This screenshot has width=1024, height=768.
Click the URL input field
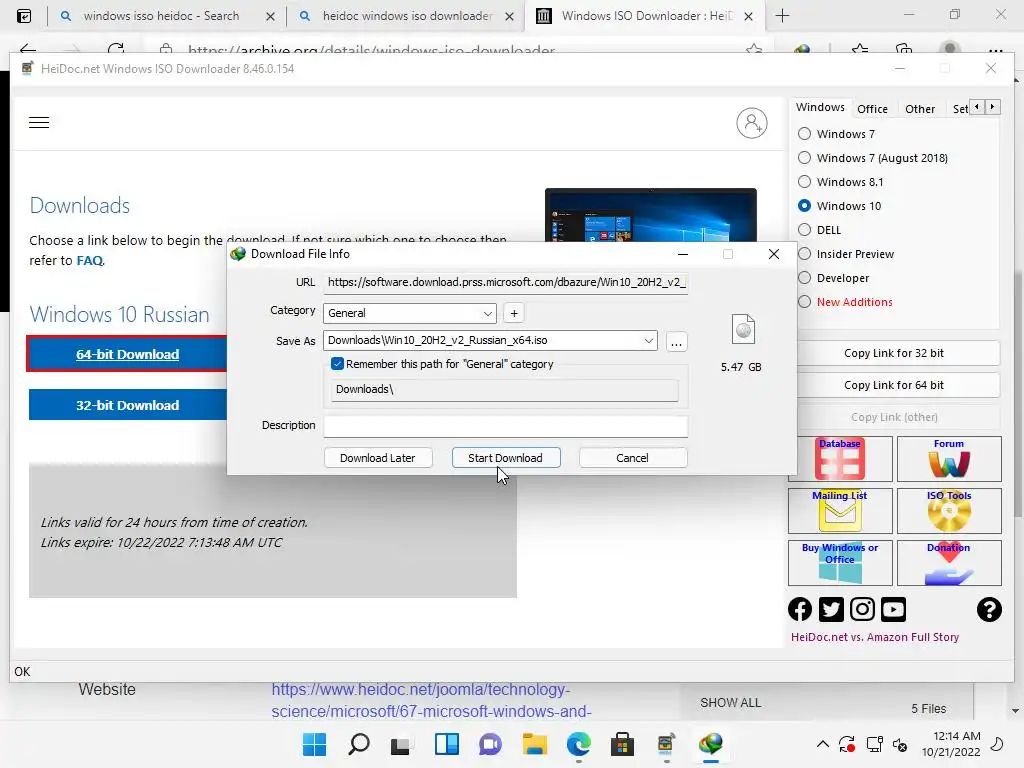tap(505, 282)
